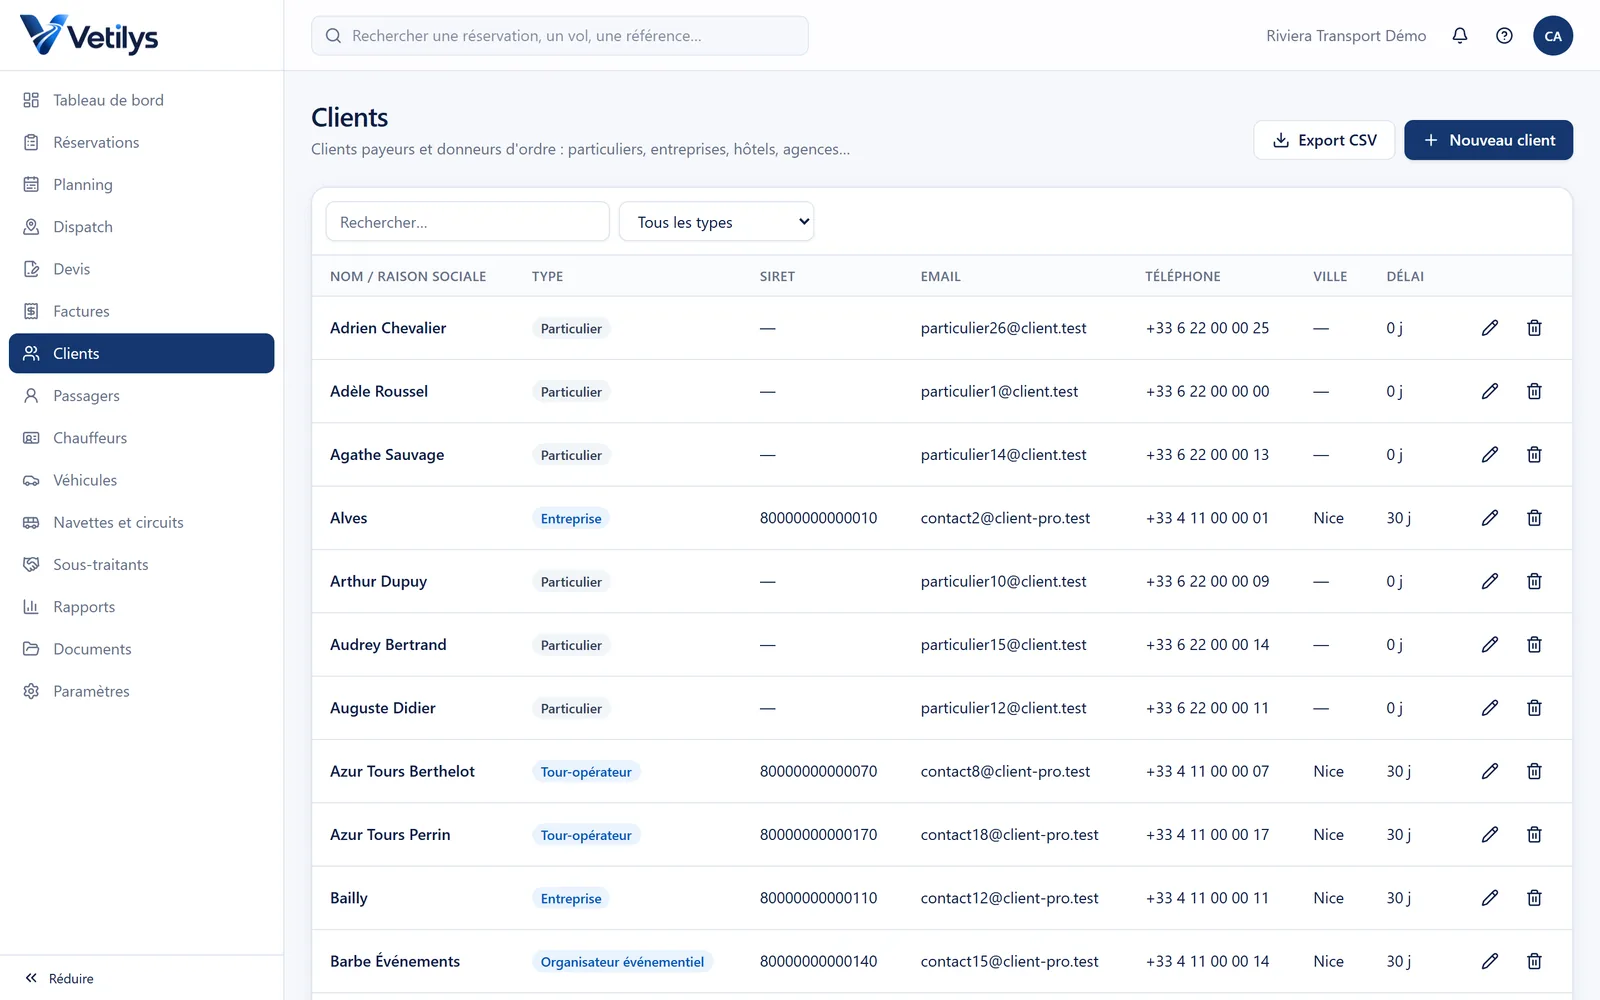Focus the global reservation search field
This screenshot has height=1000, width=1600.
[x=560, y=36]
